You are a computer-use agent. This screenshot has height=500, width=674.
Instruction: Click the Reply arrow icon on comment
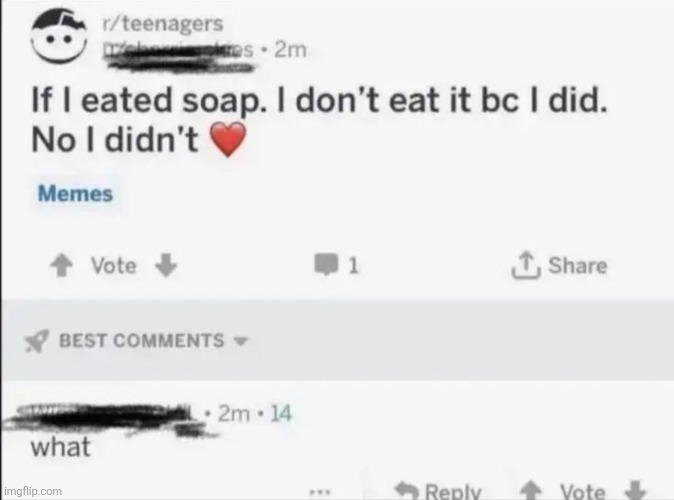407,490
